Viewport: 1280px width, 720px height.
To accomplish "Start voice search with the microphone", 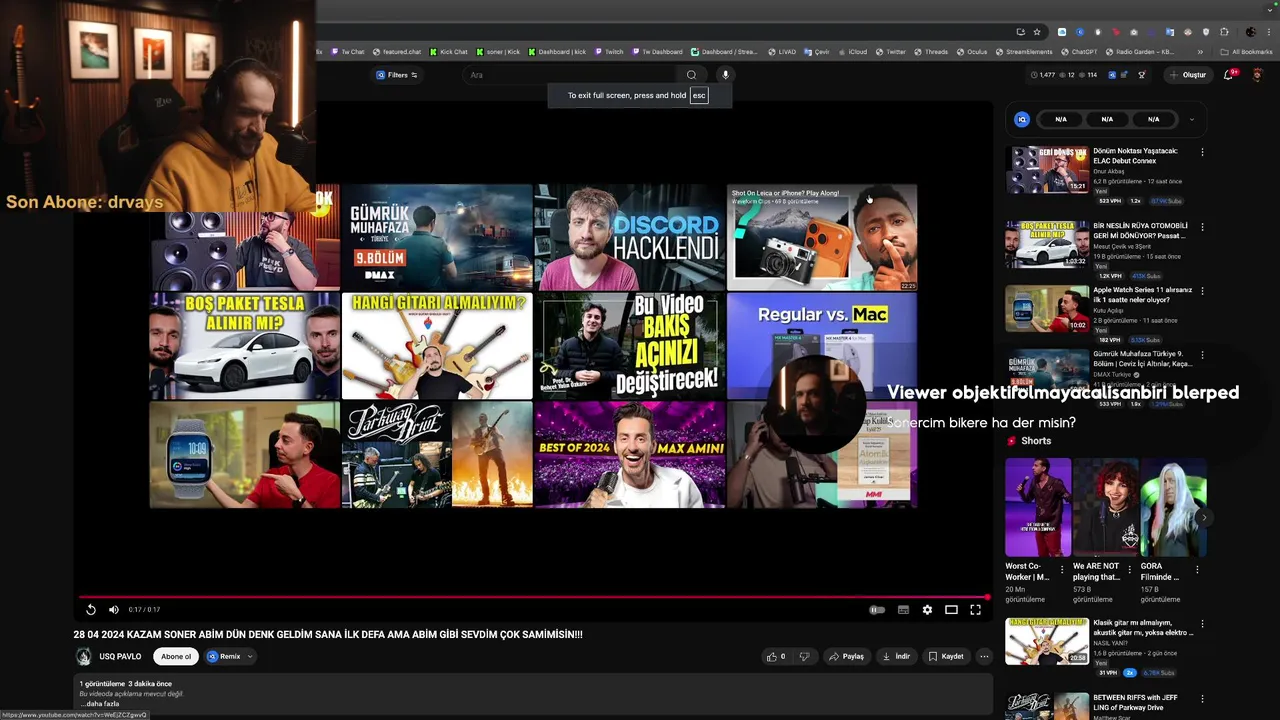I will pyautogui.click(x=726, y=75).
